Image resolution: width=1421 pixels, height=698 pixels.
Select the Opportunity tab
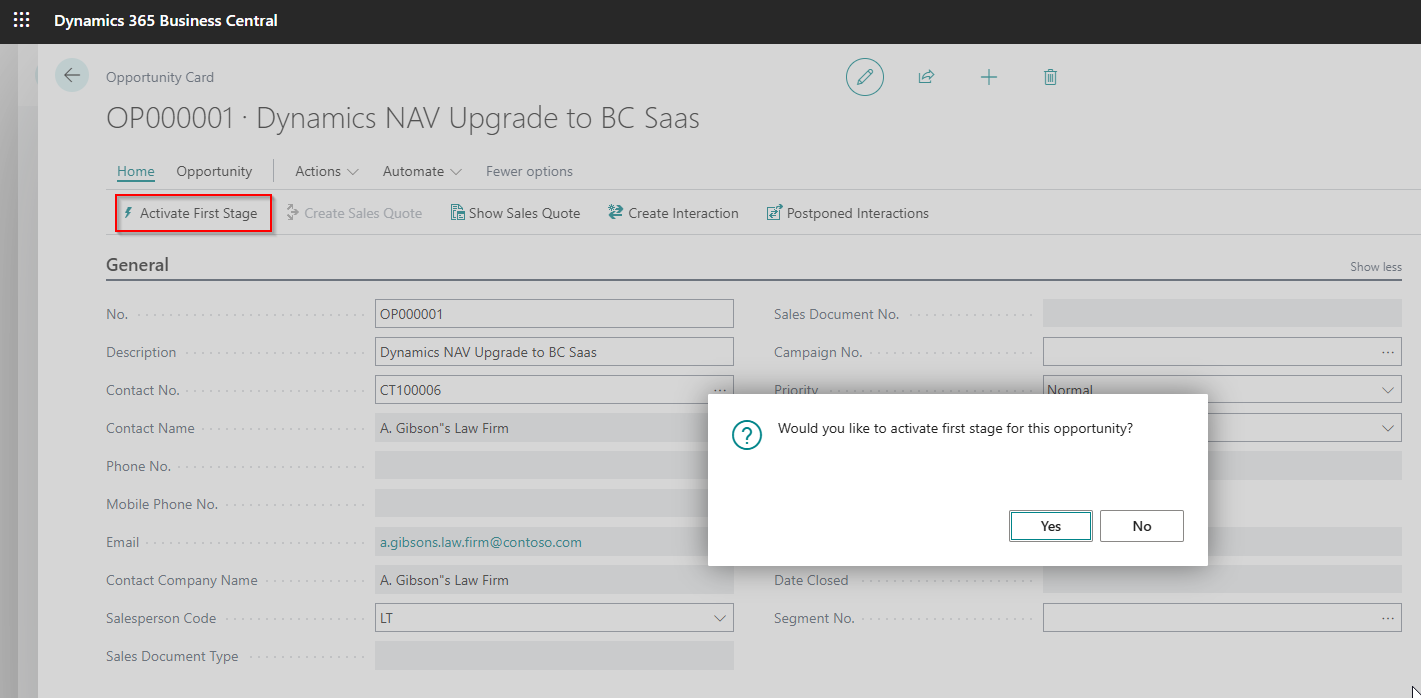[214, 171]
